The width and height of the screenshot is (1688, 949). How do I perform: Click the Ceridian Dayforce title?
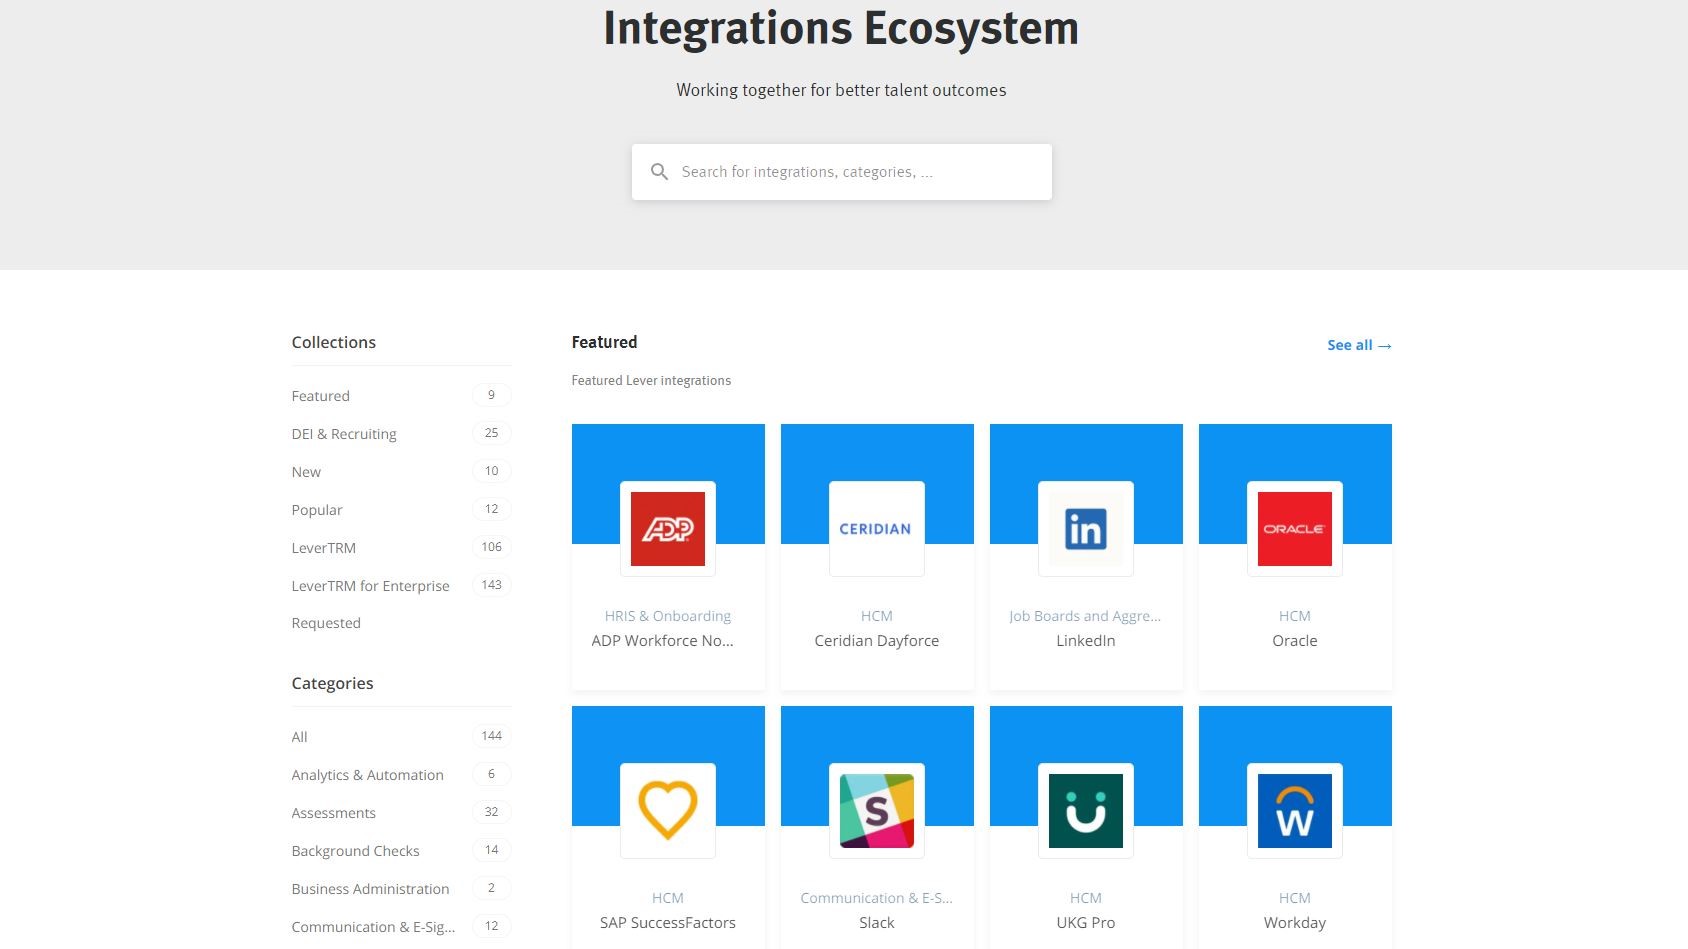(x=877, y=641)
